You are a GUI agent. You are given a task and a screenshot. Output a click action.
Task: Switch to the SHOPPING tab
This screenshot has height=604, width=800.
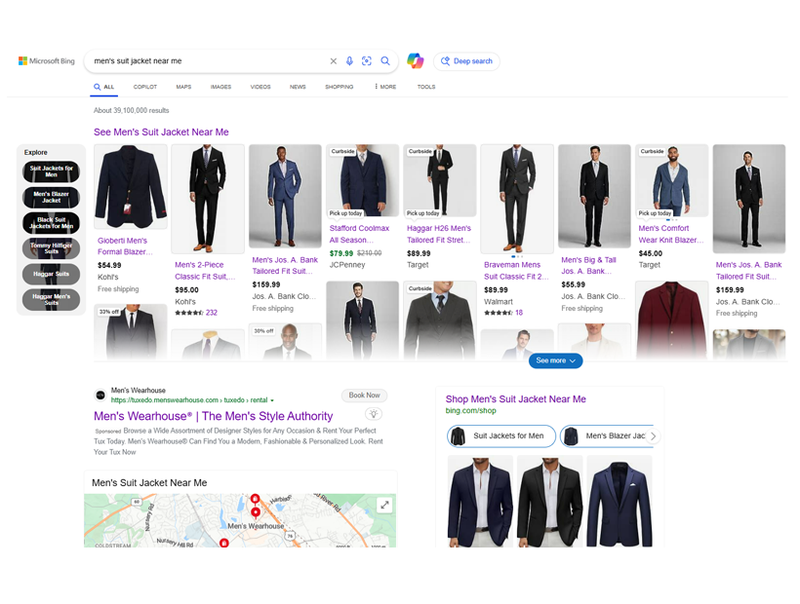click(339, 87)
